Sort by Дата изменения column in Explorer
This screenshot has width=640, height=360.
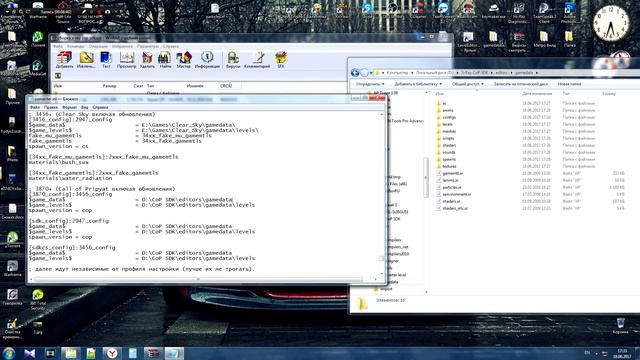pyautogui.click(x=537, y=94)
